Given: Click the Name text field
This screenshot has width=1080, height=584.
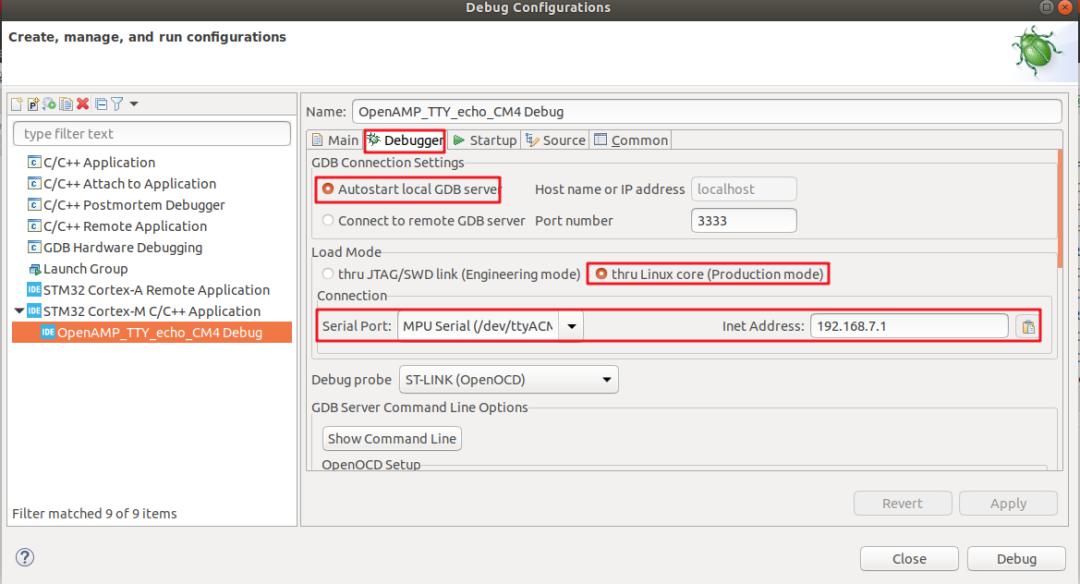Looking at the screenshot, I should [x=707, y=112].
